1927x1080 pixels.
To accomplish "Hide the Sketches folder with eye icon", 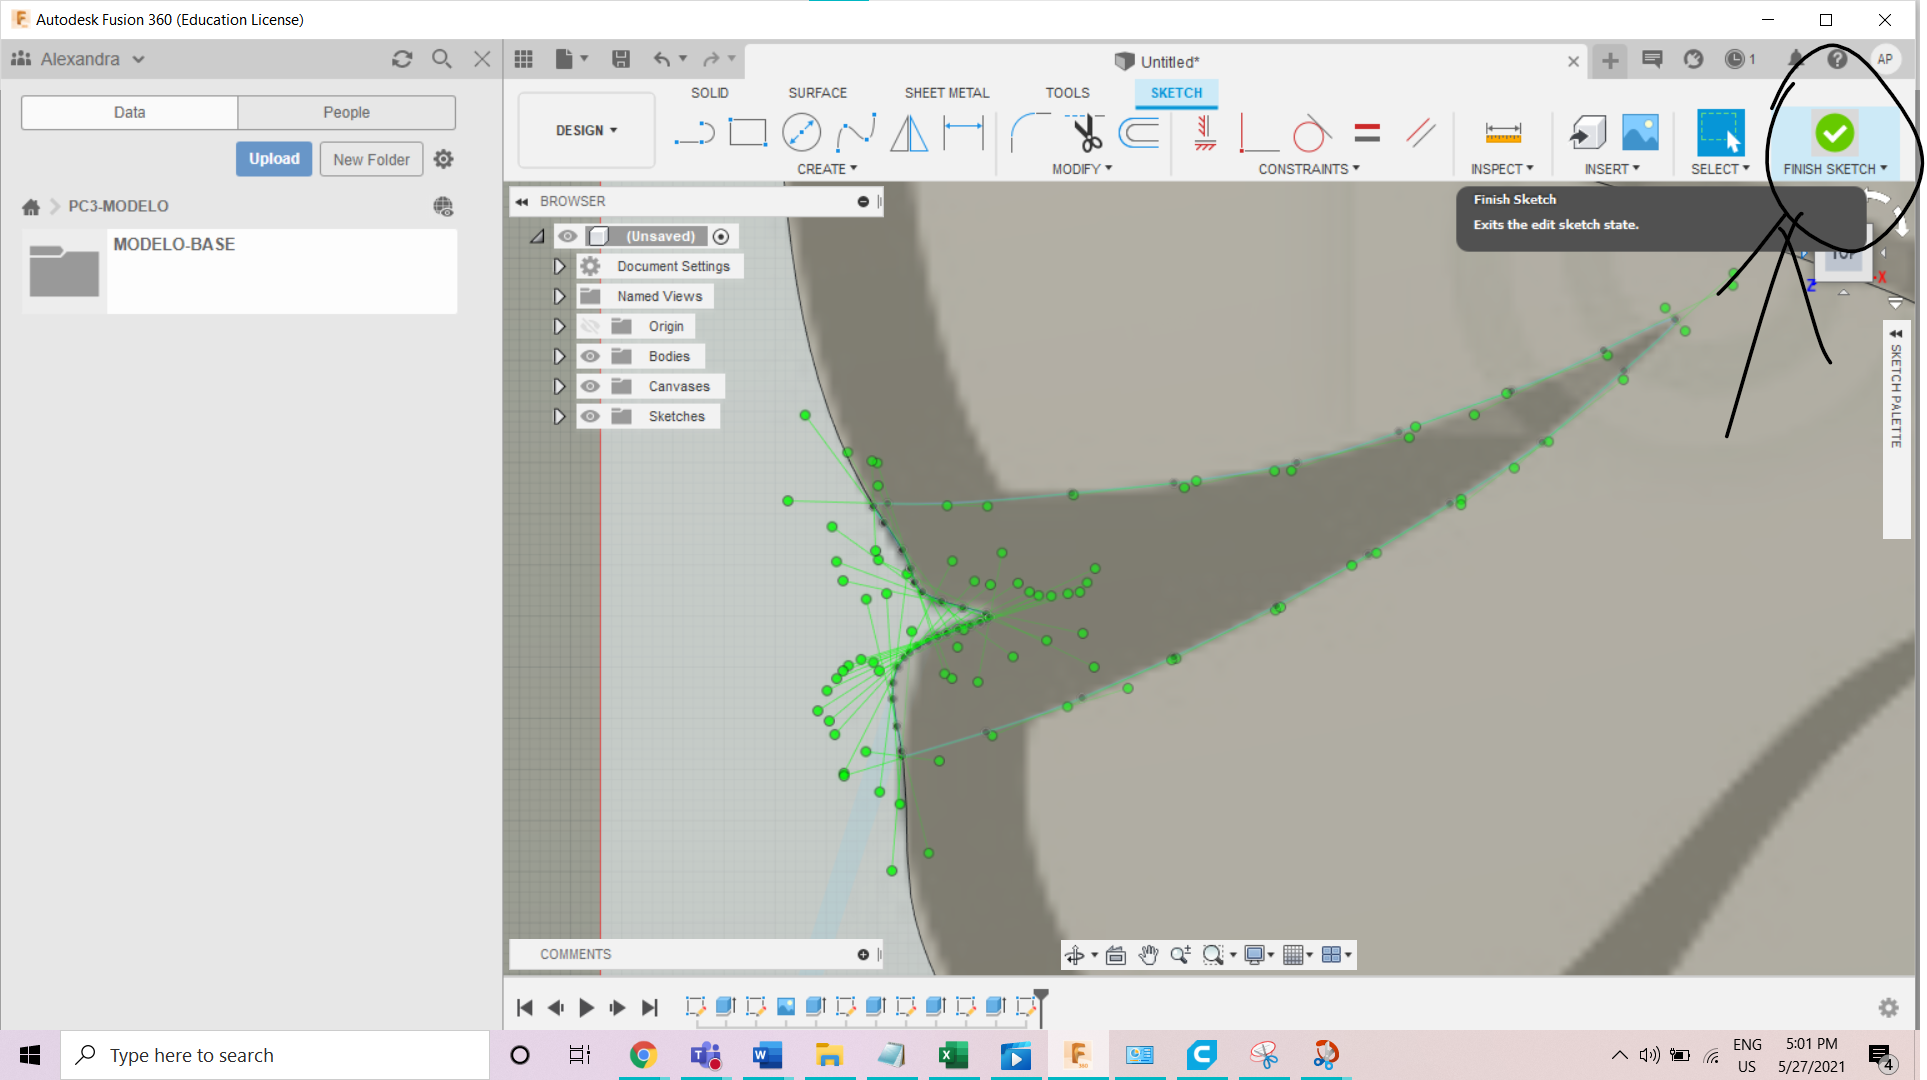I will point(590,416).
